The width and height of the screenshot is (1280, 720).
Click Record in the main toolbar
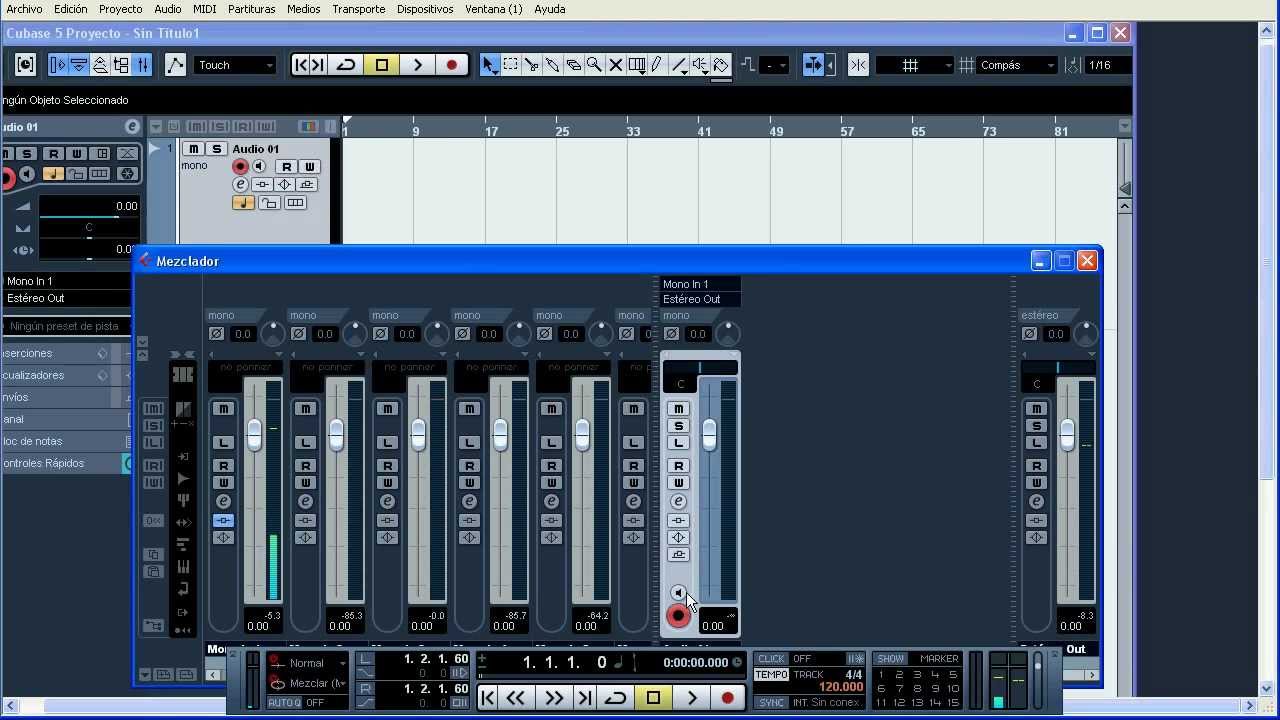point(452,65)
